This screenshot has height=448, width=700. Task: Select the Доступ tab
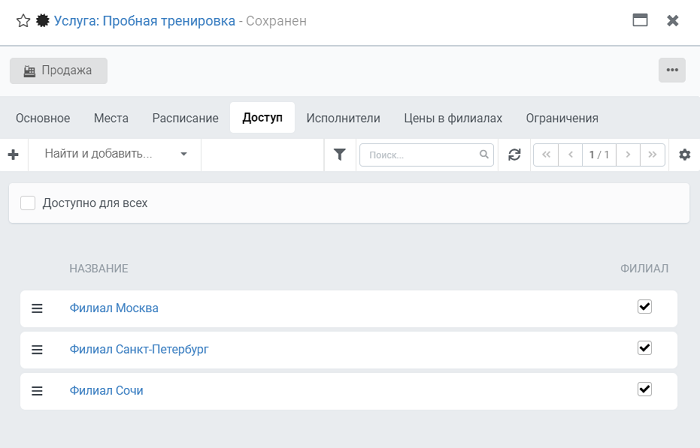(x=262, y=118)
